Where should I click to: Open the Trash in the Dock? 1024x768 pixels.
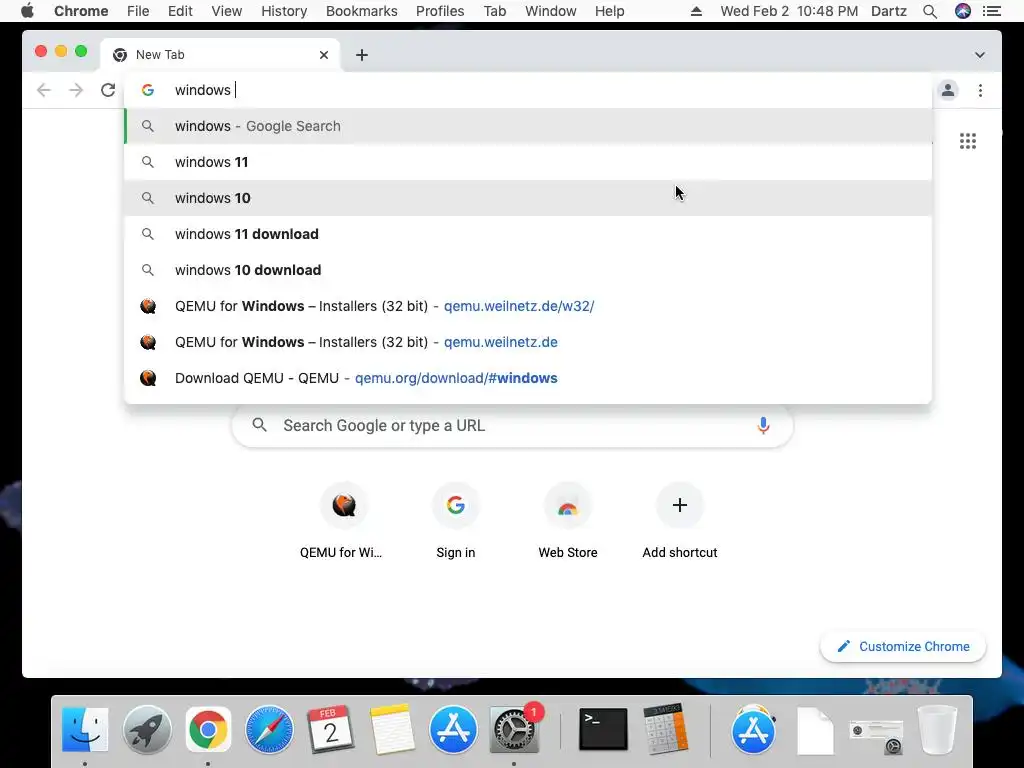click(x=938, y=729)
